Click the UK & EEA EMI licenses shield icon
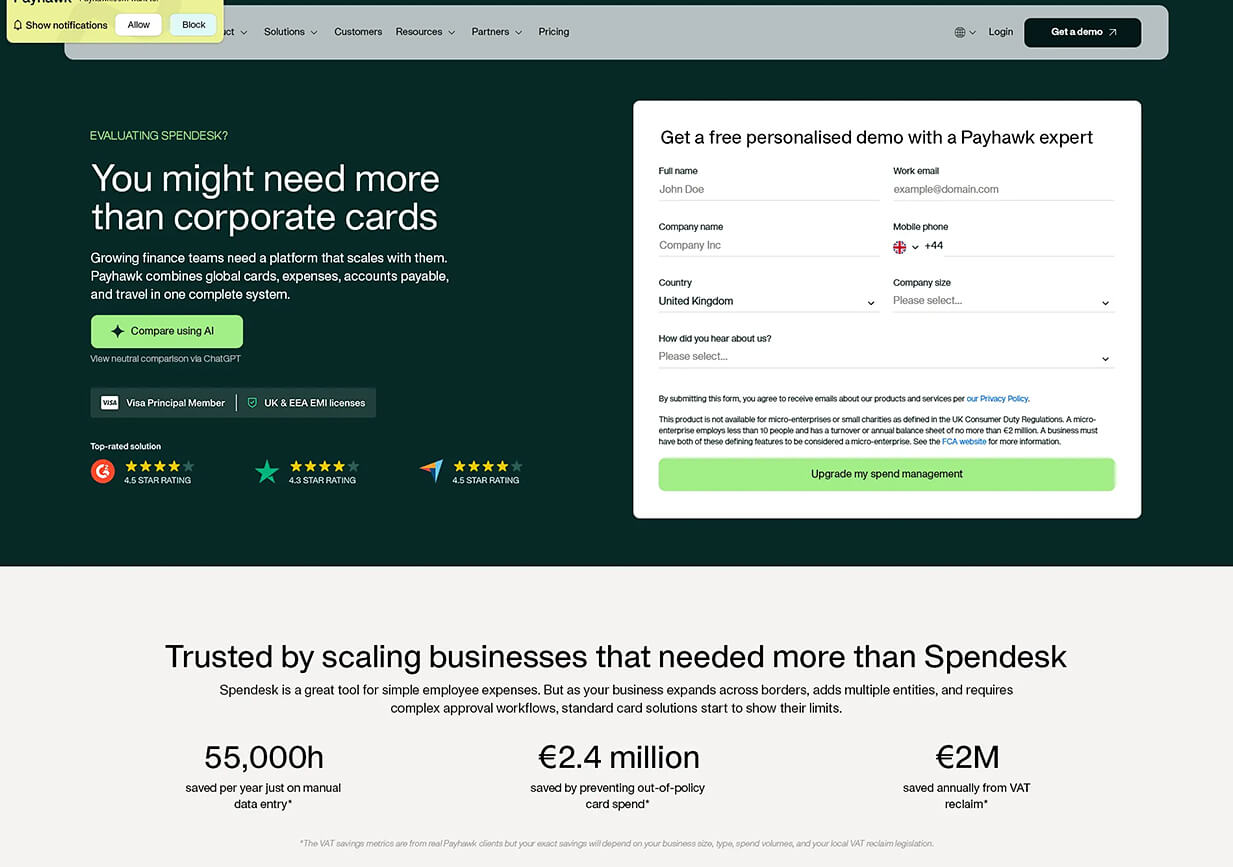 [253, 402]
